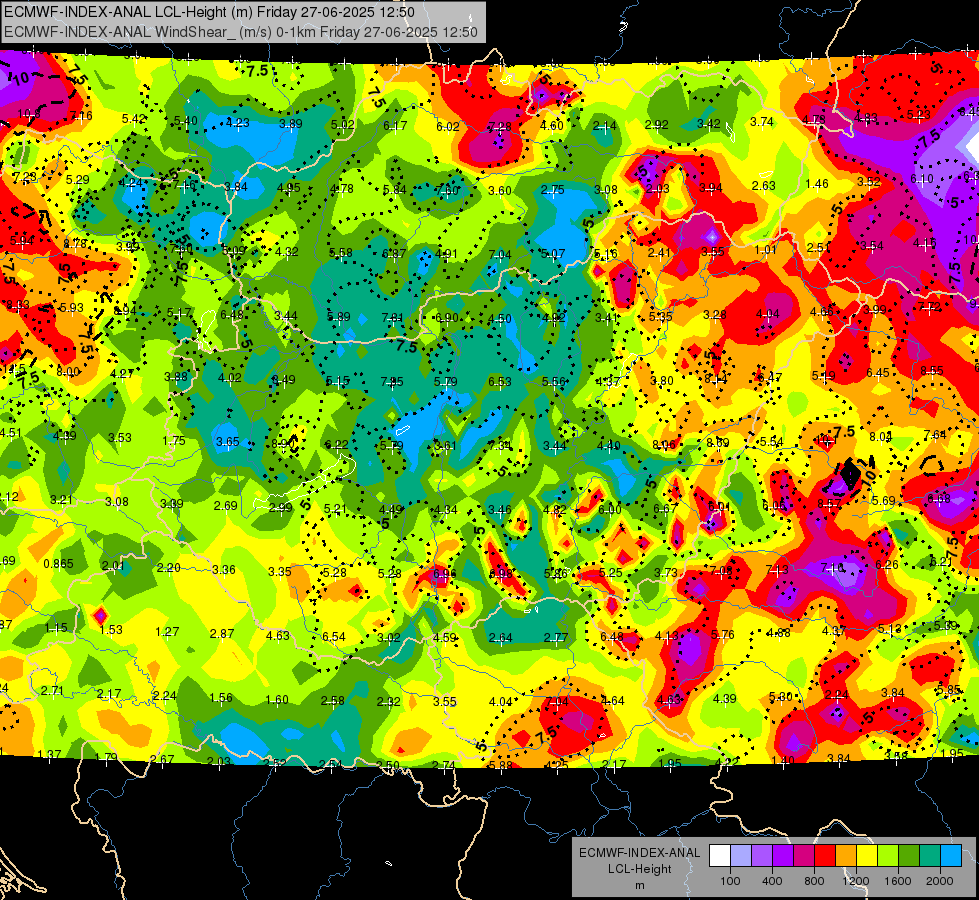This screenshot has width=979, height=900.
Task: Click the grid value 7.28
Action: pos(499,127)
